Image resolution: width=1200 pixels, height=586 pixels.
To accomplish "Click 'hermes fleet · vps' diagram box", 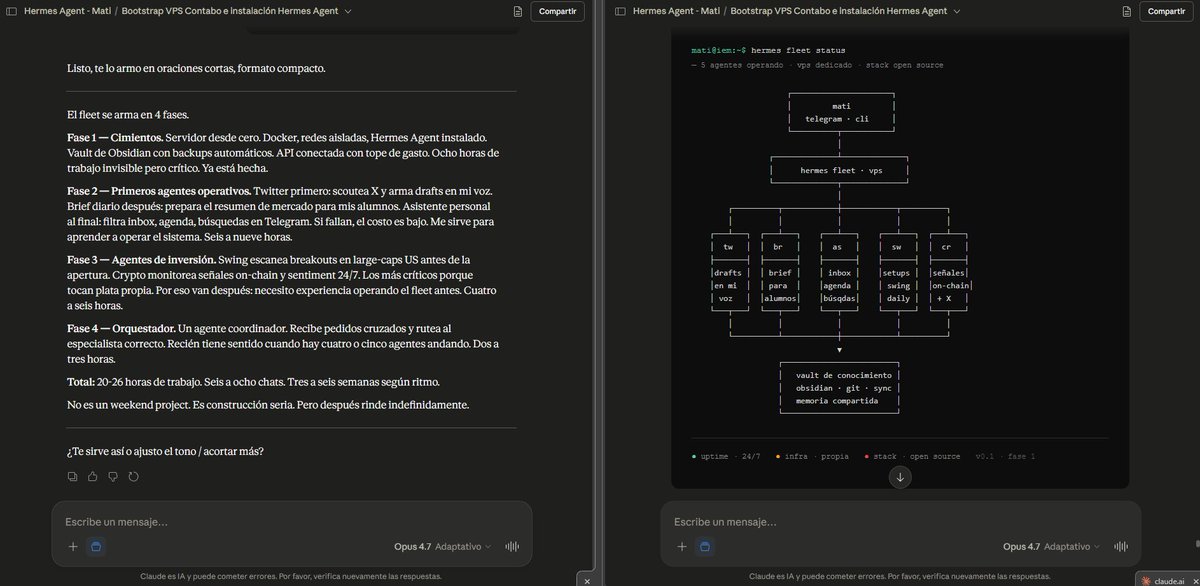I will [840, 171].
